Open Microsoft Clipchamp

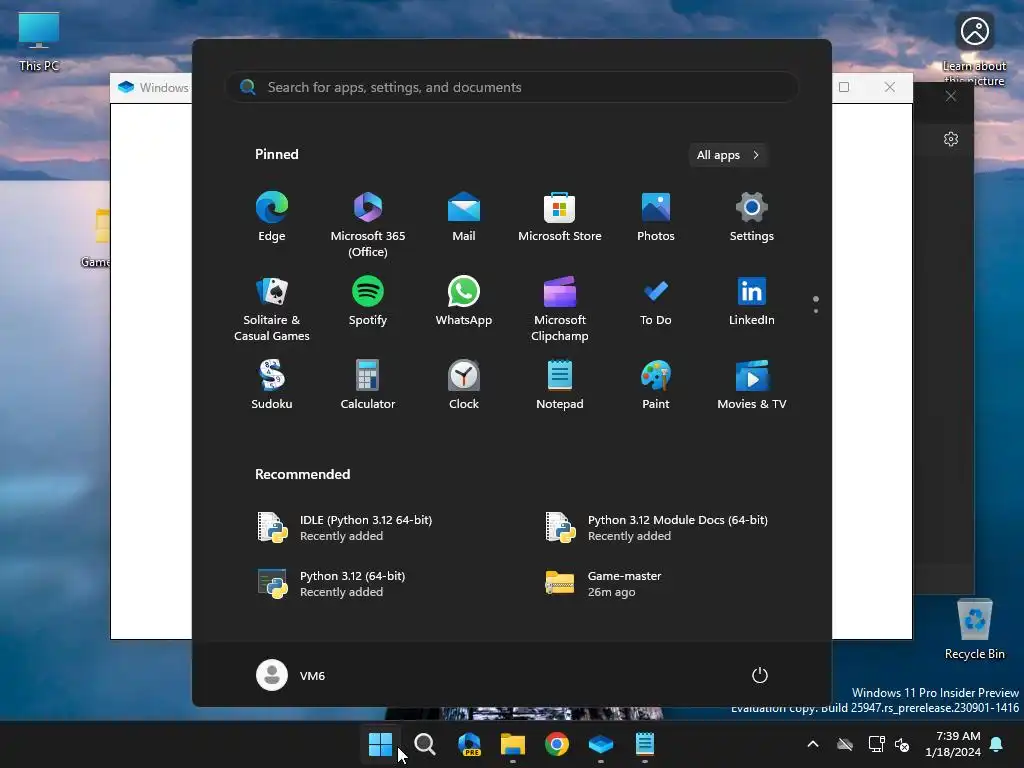560,308
